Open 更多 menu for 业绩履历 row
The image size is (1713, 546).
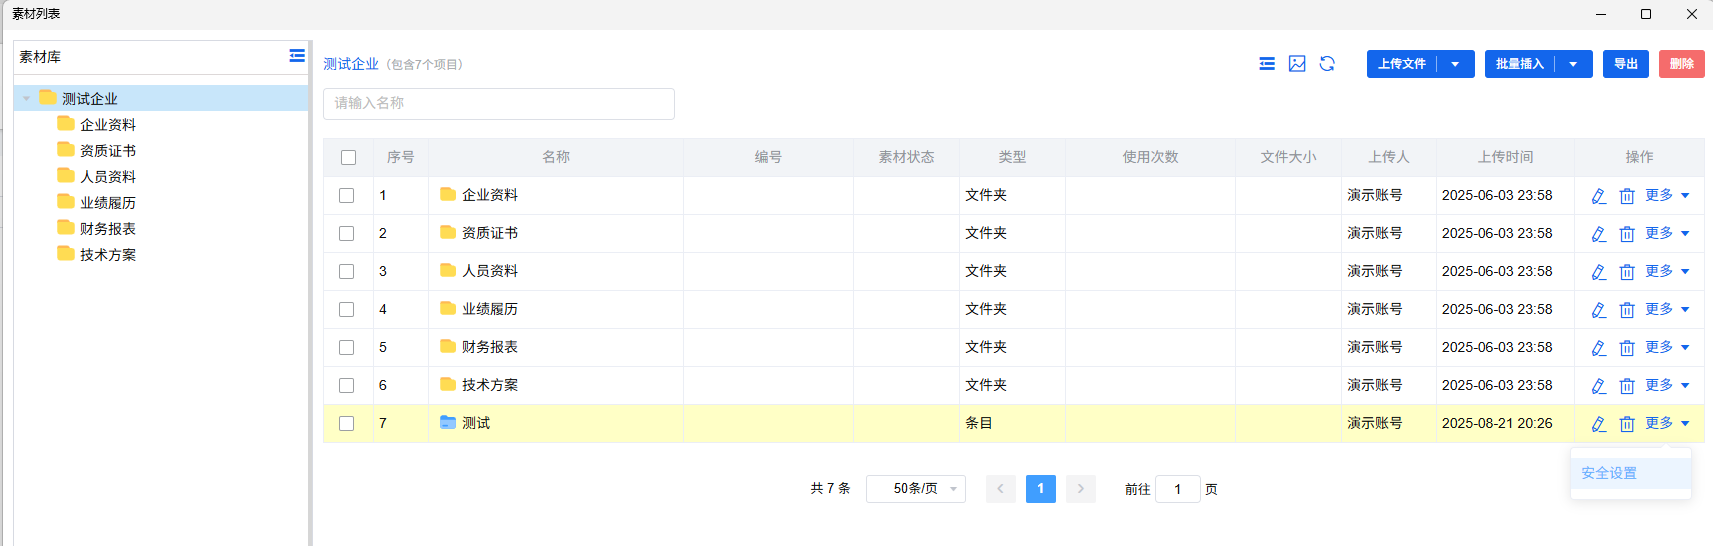click(x=1666, y=309)
